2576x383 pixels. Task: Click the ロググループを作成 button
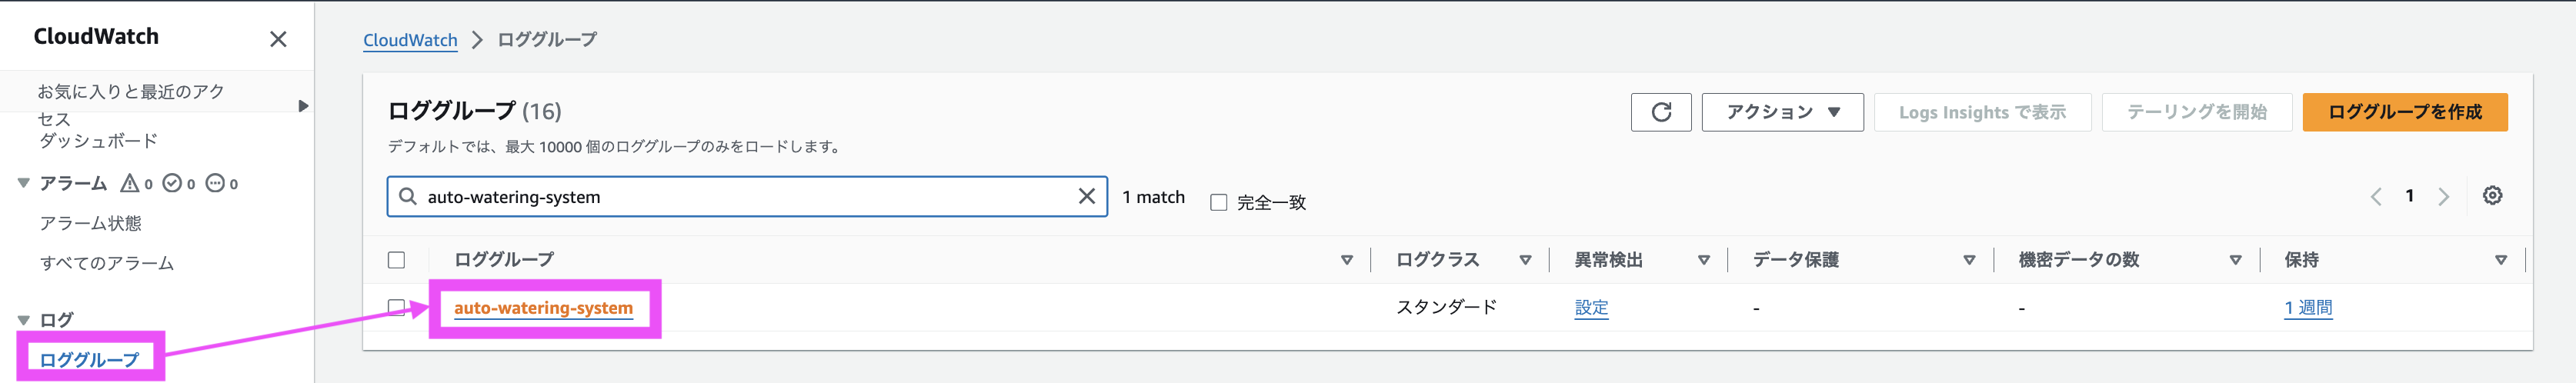(2405, 112)
